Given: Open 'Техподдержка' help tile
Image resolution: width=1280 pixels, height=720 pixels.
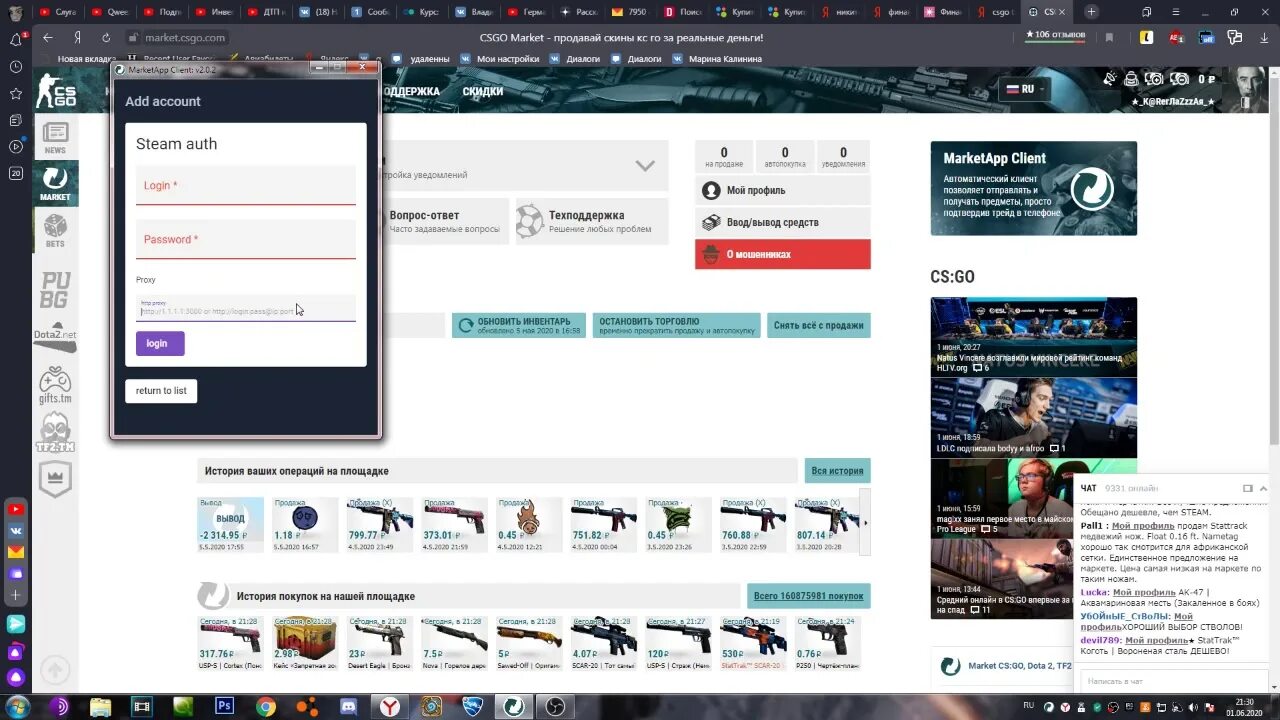Looking at the screenshot, I should coord(592,221).
